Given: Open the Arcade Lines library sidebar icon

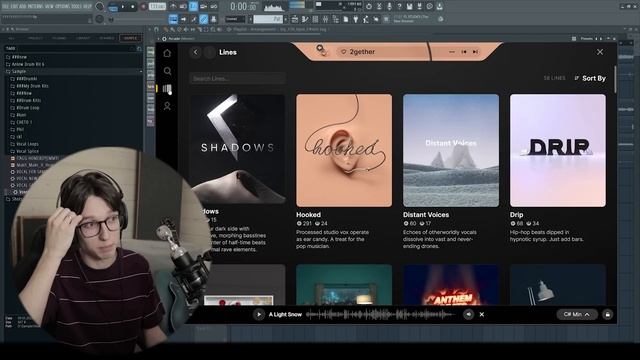Looking at the screenshot, I should [167, 89].
